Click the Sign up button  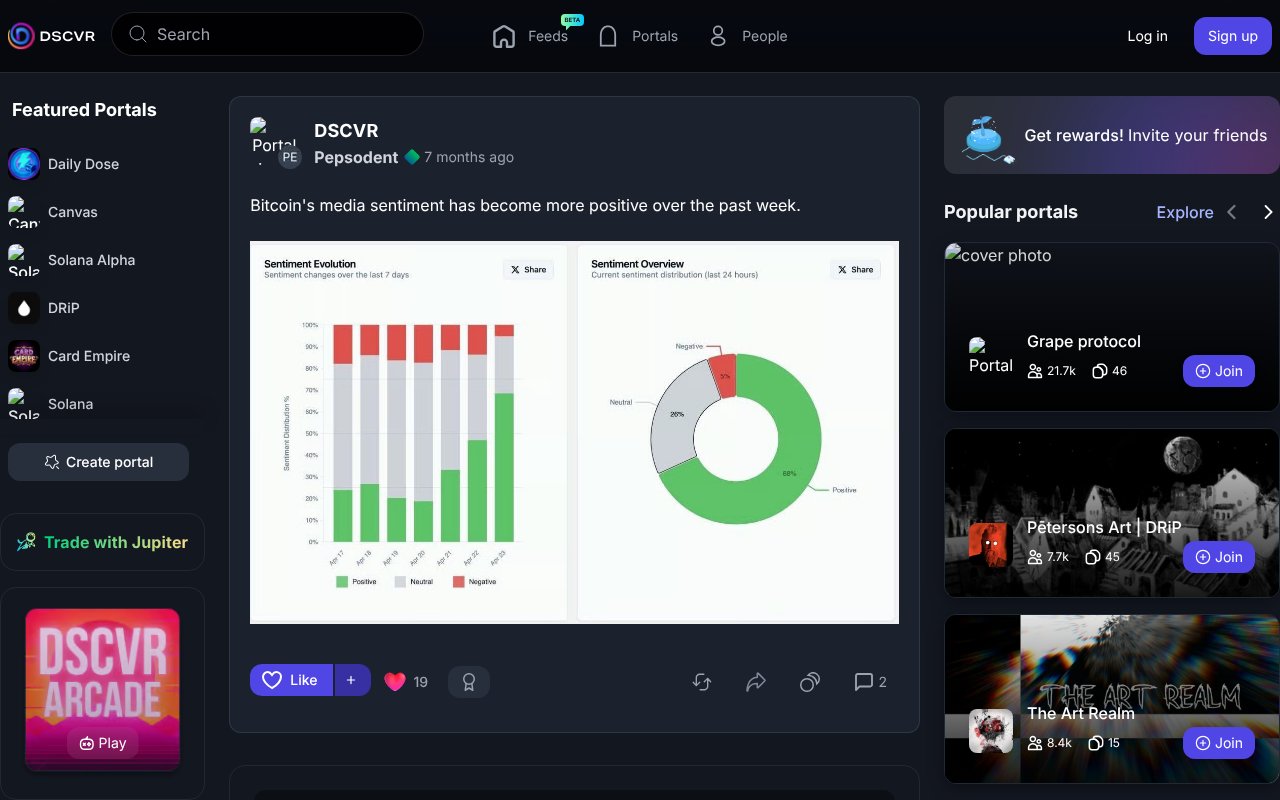pyautogui.click(x=1232, y=35)
